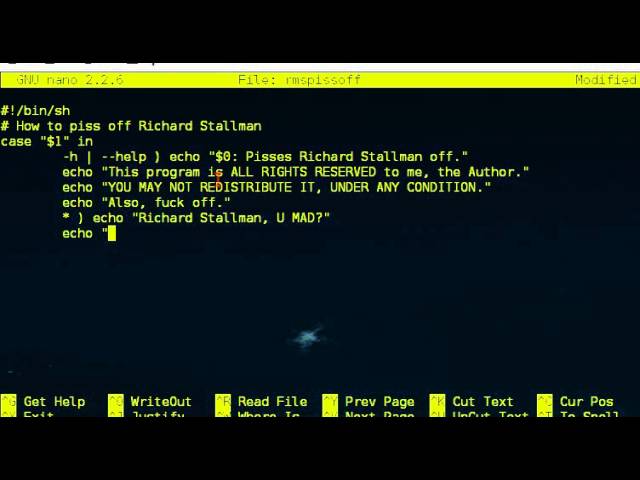Viewport: 640px width, 480px height.
Task: Click the 'case "$1" in' line
Action: click(47, 141)
